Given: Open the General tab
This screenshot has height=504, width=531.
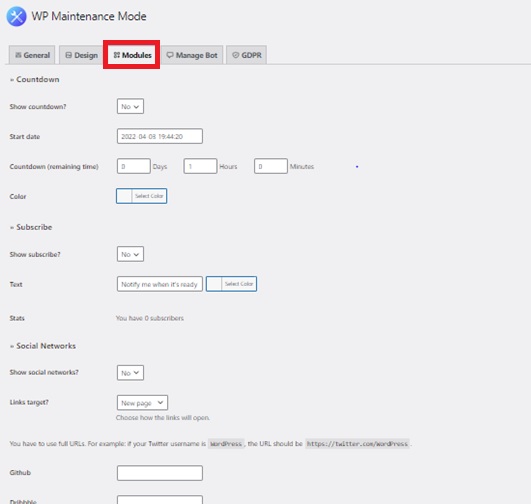Looking at the screenshot, I should coord(32,55).
